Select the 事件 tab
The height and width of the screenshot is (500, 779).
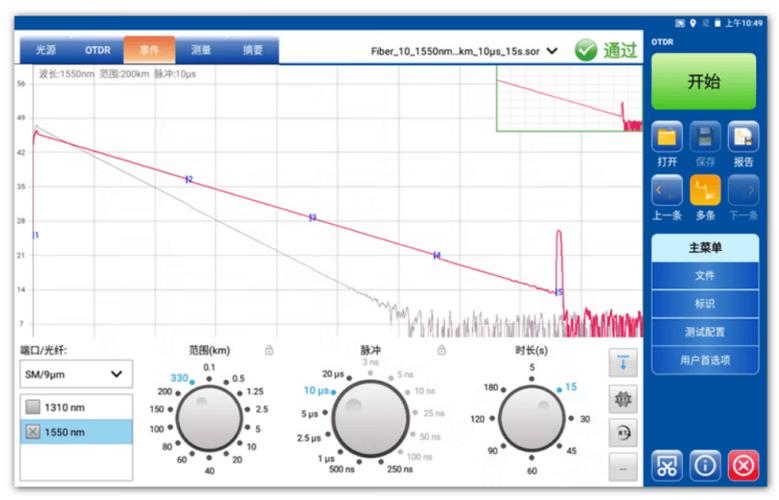(149, 50)
